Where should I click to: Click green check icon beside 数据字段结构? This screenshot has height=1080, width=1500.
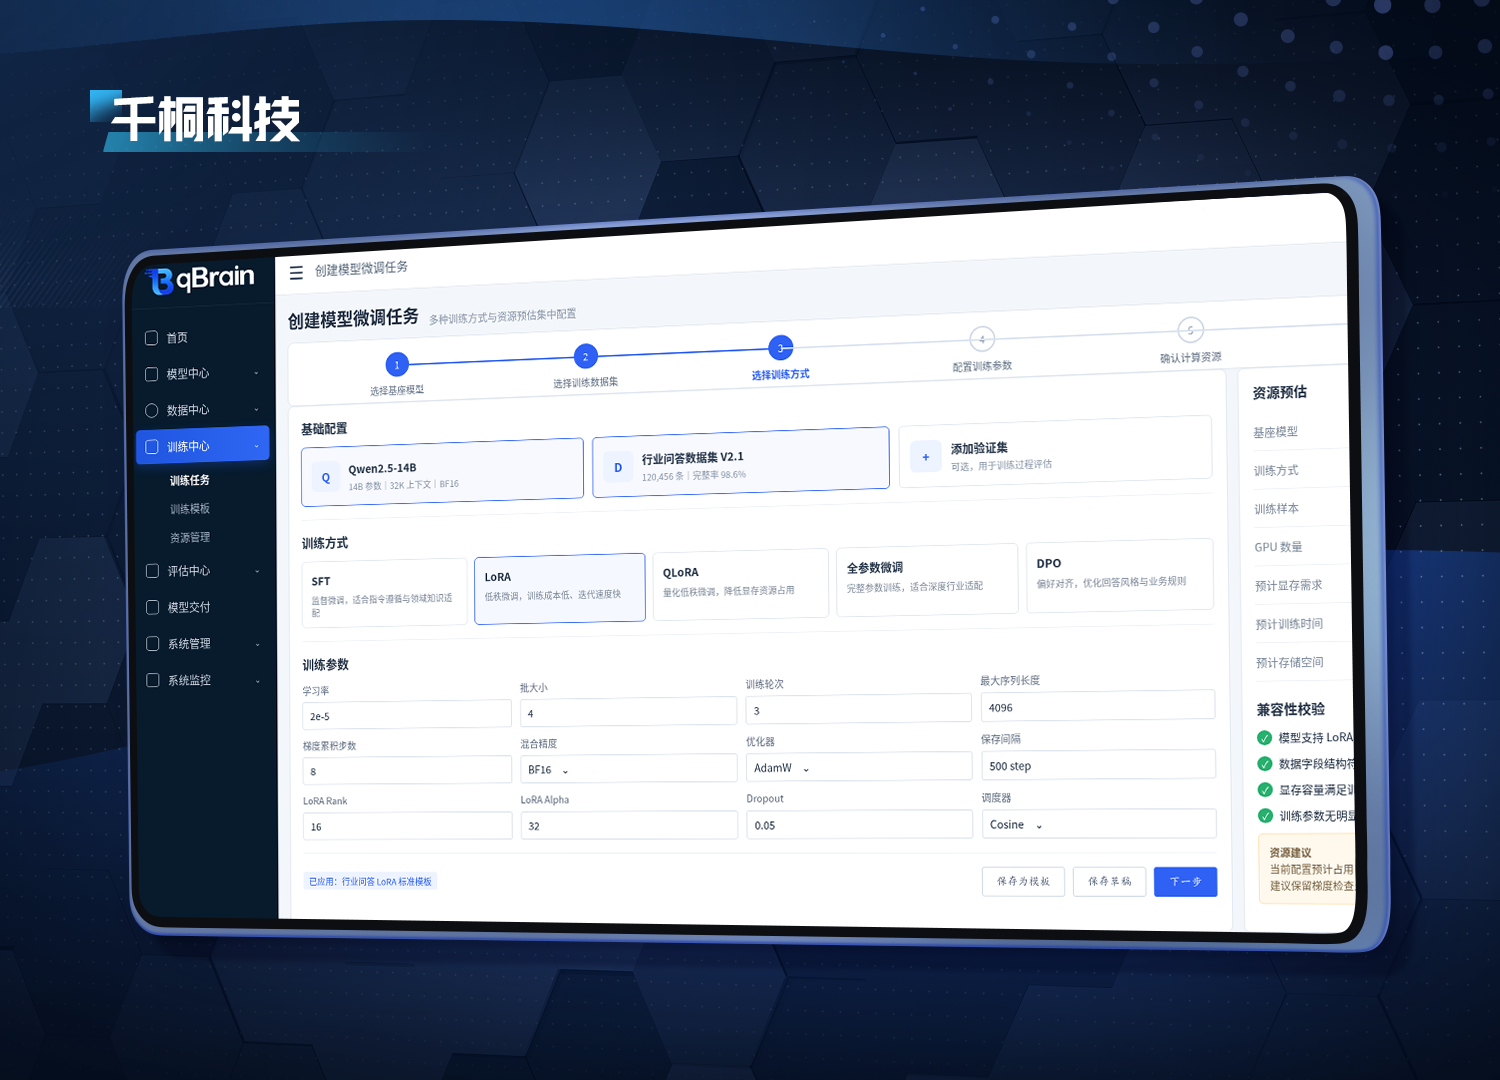1265,764
